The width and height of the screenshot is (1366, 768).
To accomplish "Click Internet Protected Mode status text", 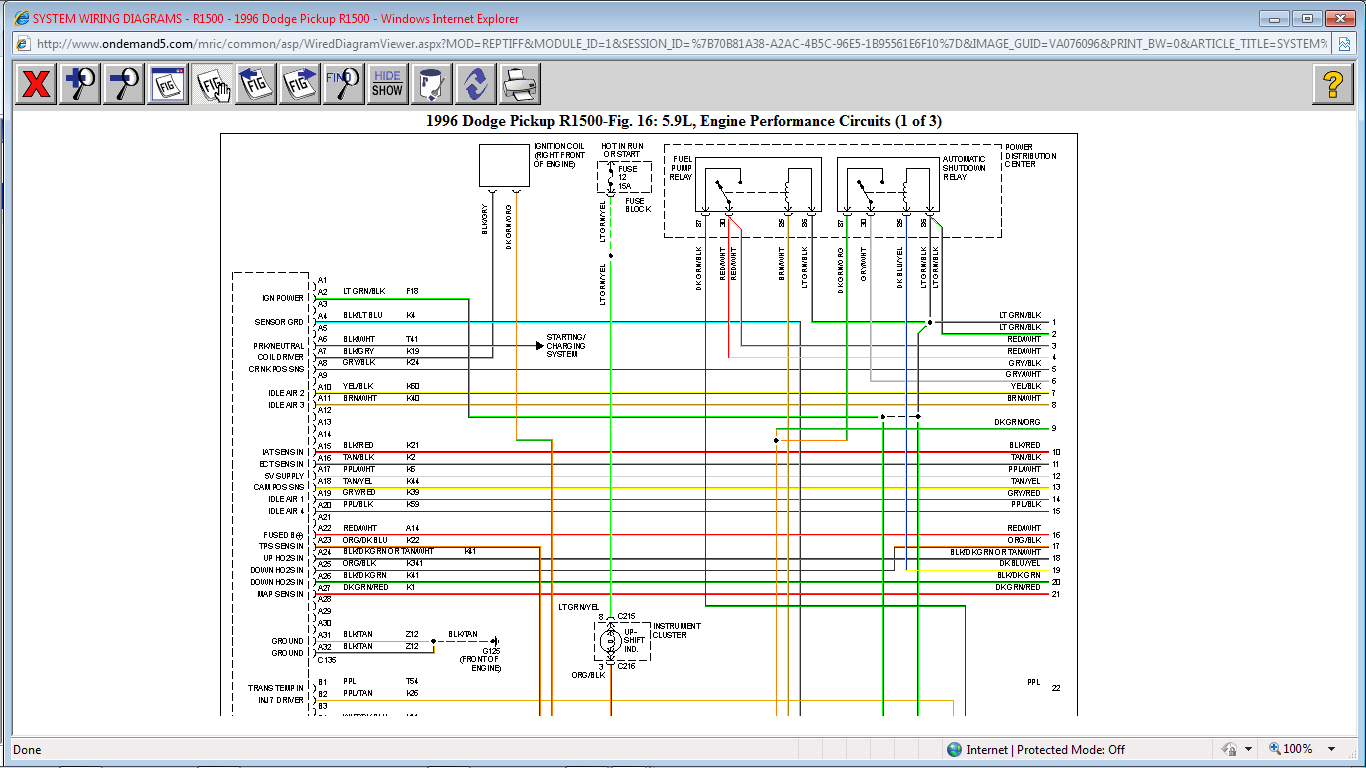I will (1044, 749).
